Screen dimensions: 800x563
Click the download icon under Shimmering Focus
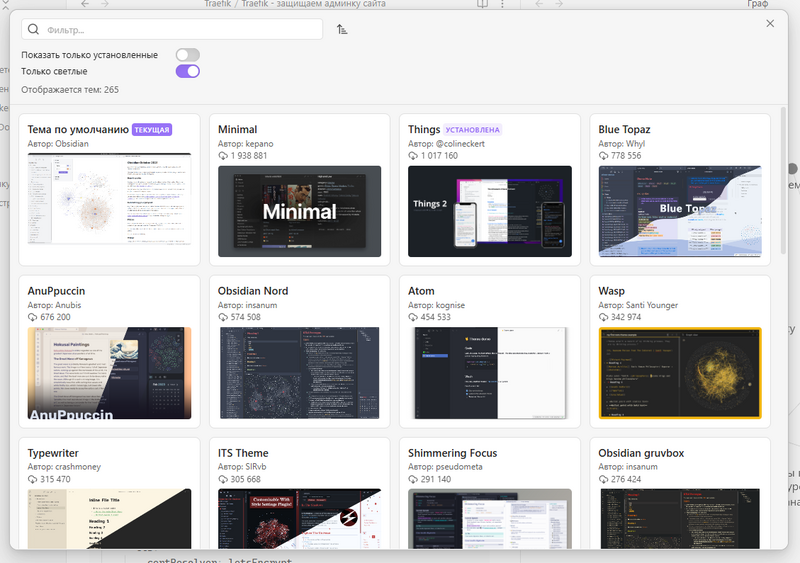point(413,479)
